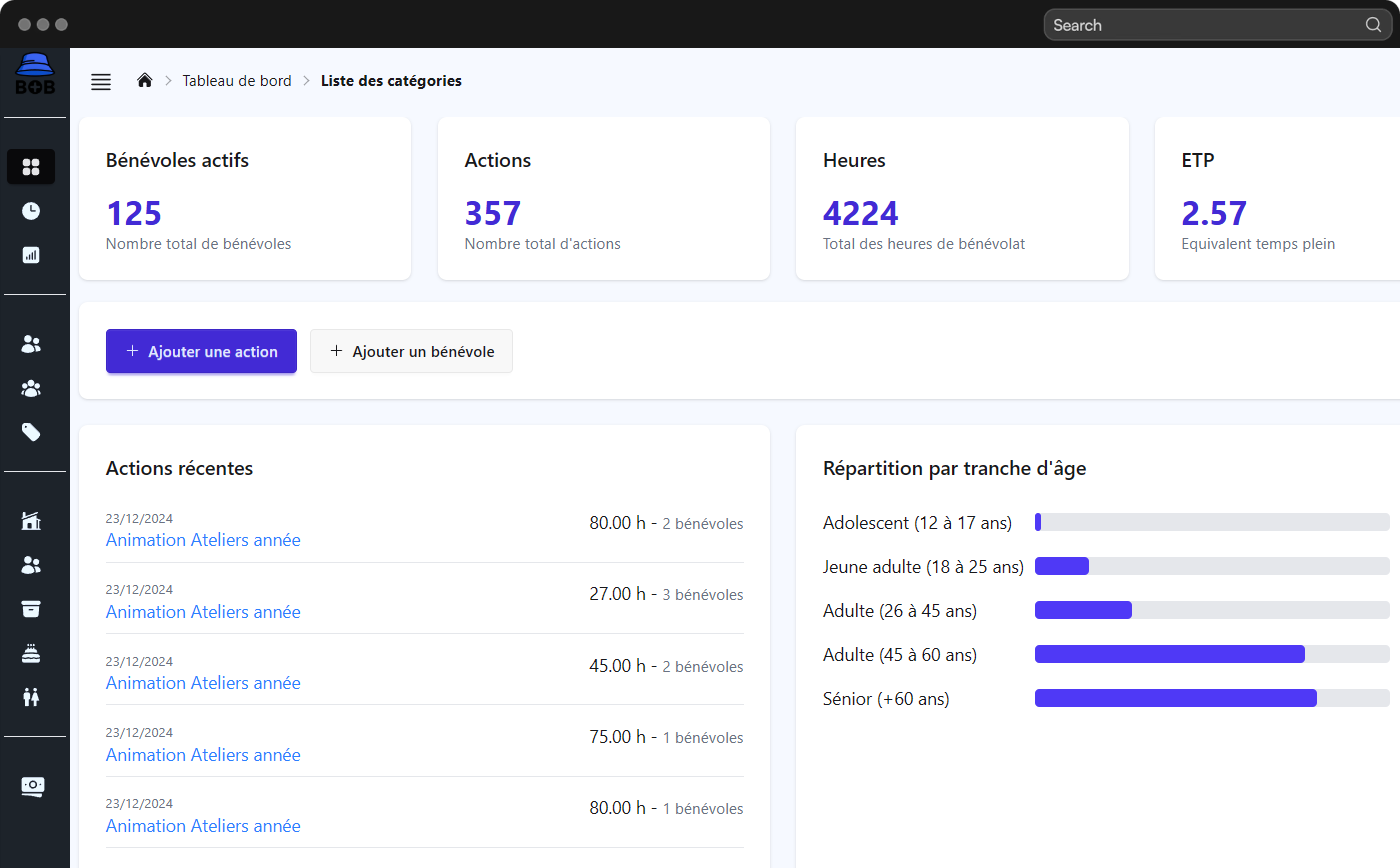
Task: Open the tag icon for categories
Action: click(31, 432)
